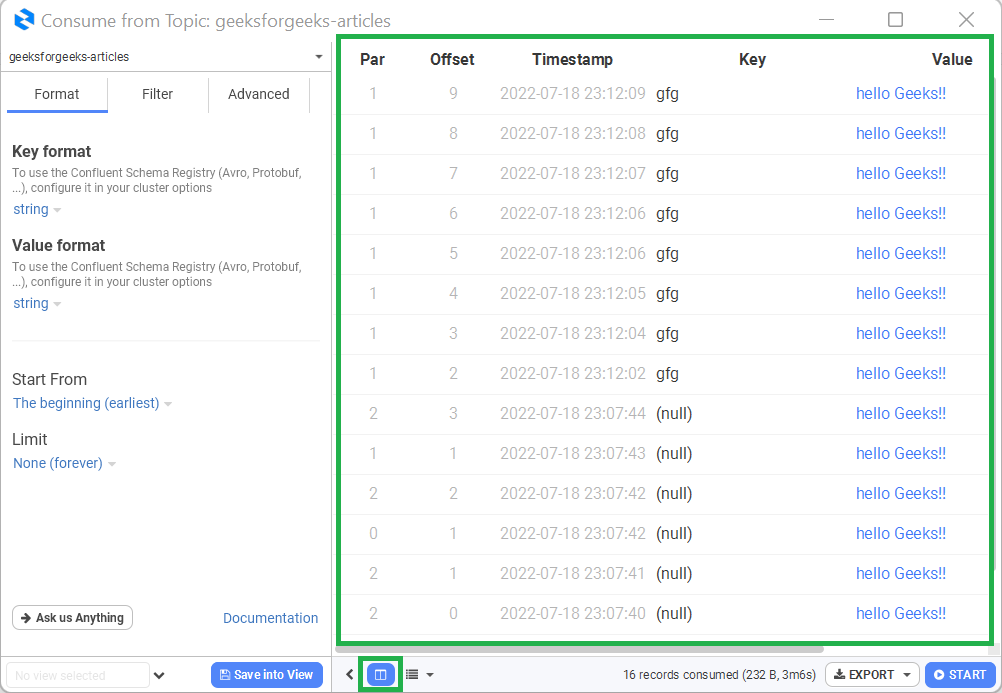Click the Conduktor logo icon
This screenshot has height=693, width=1002.
[x=24, y=20]
